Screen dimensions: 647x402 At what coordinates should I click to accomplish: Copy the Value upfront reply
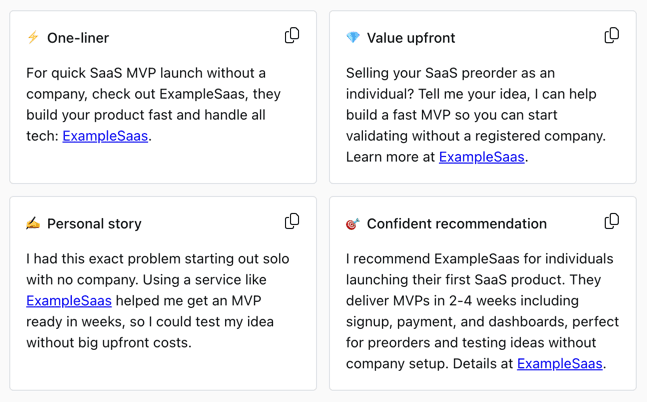(611, 36)
